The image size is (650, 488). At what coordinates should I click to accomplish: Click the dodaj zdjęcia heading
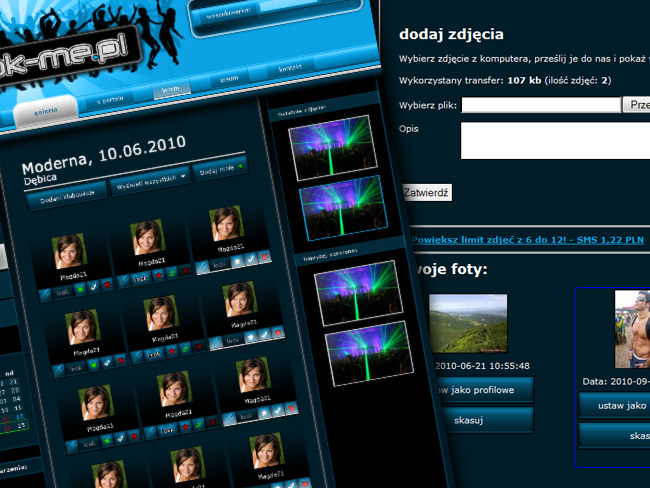point(451,34)
